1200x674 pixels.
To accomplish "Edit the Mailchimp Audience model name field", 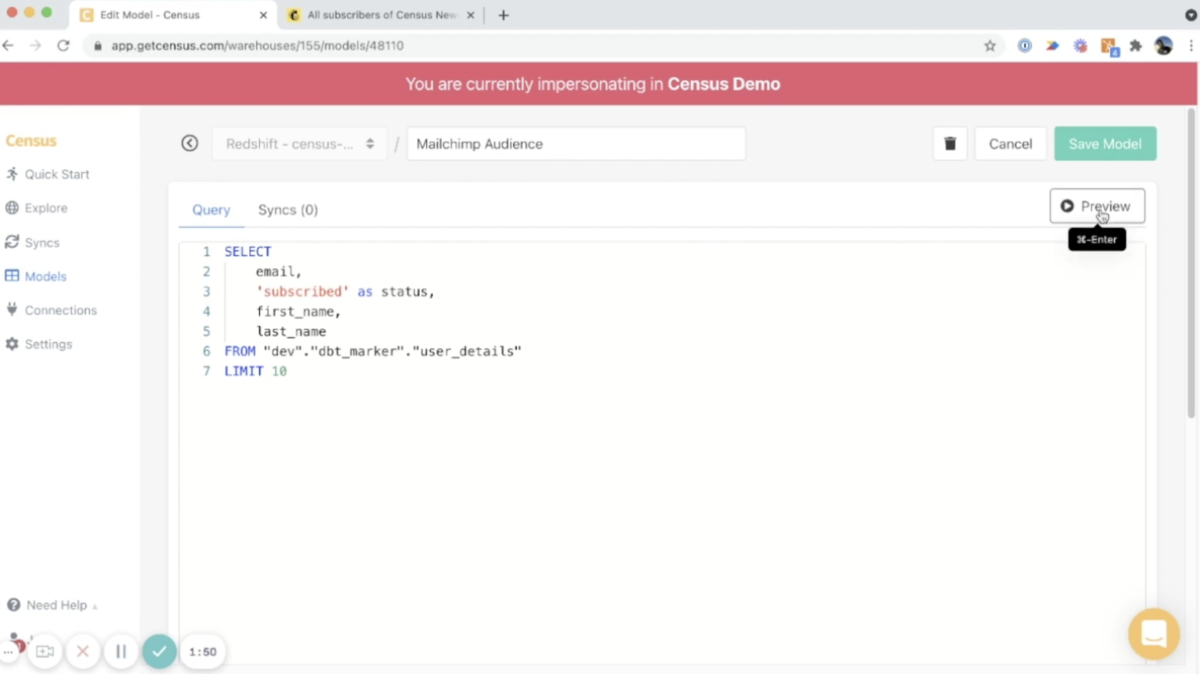I will pyautogui.click(x=576, y=144).
